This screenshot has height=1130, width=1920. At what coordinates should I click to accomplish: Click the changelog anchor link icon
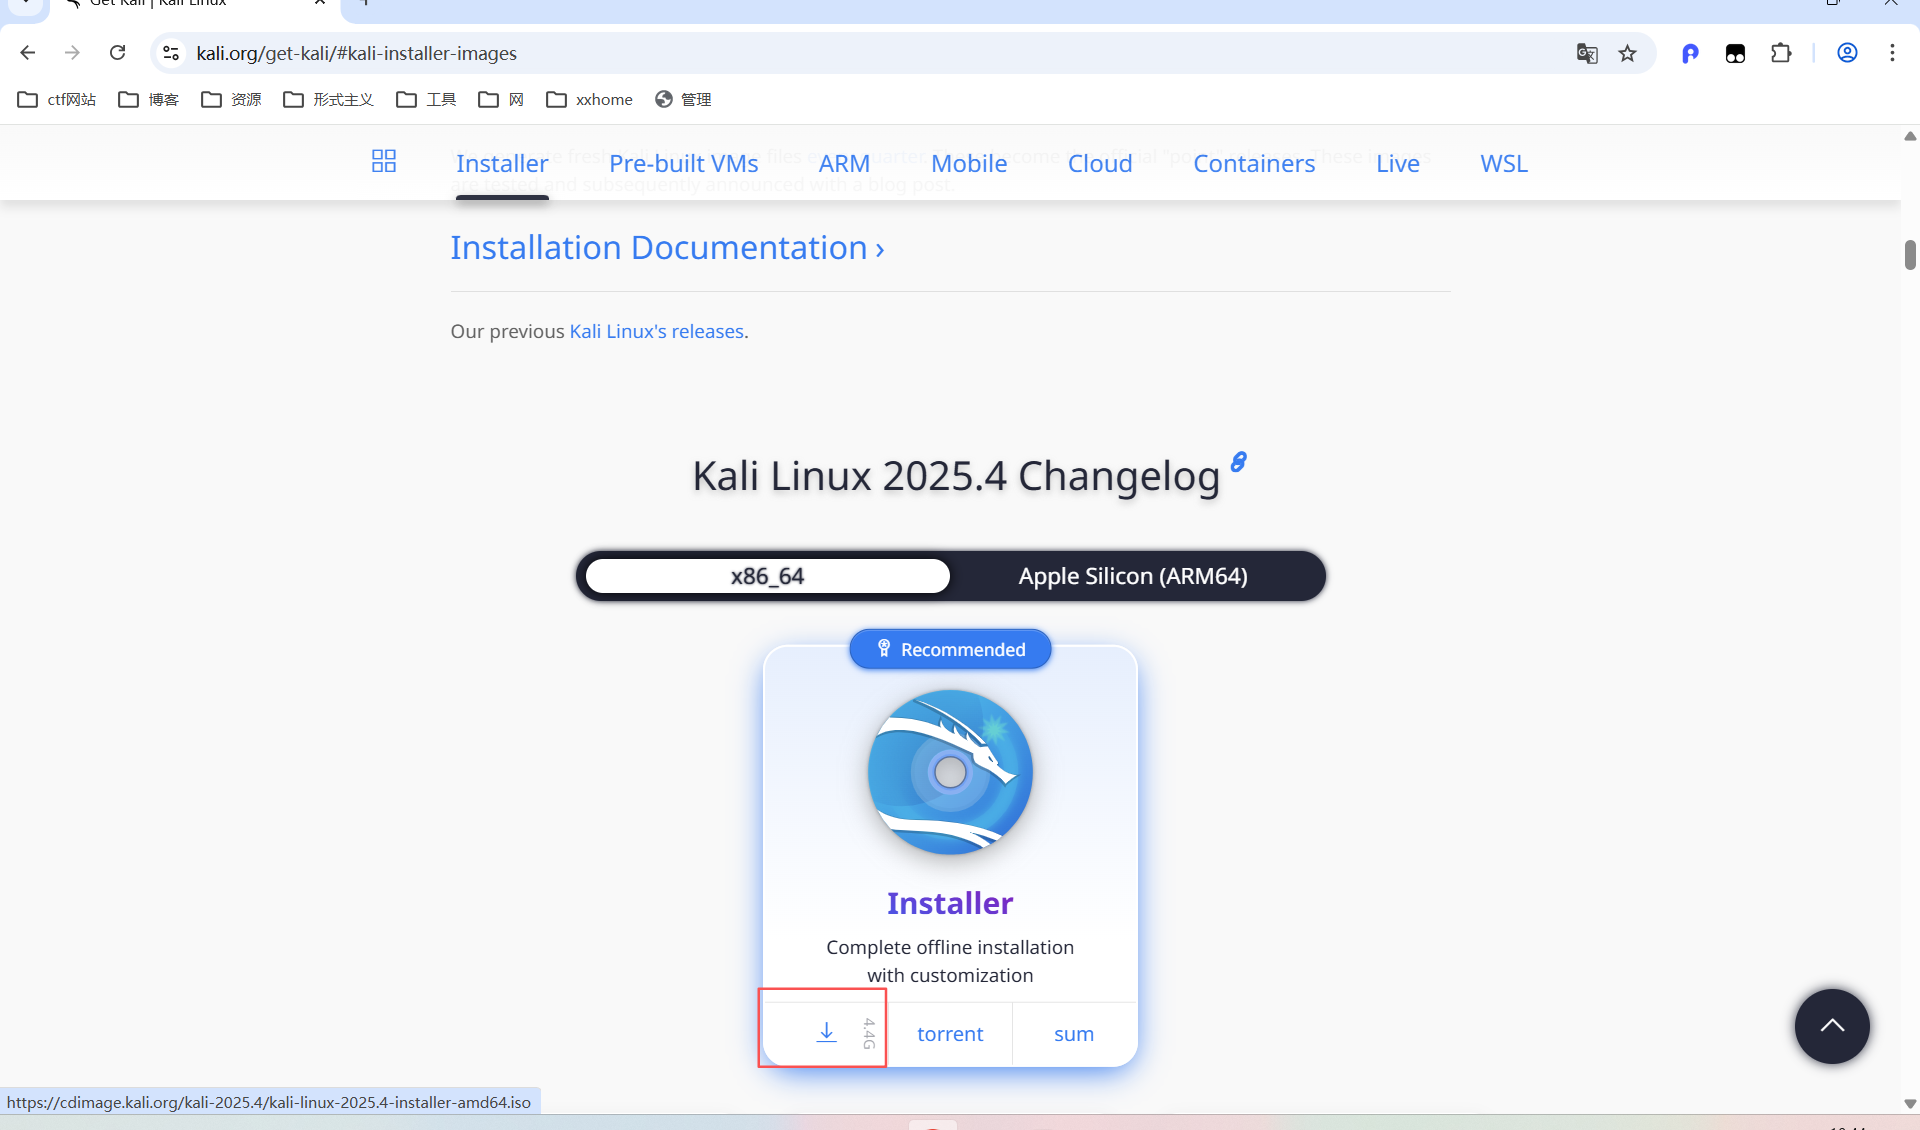coord(1239,461)
